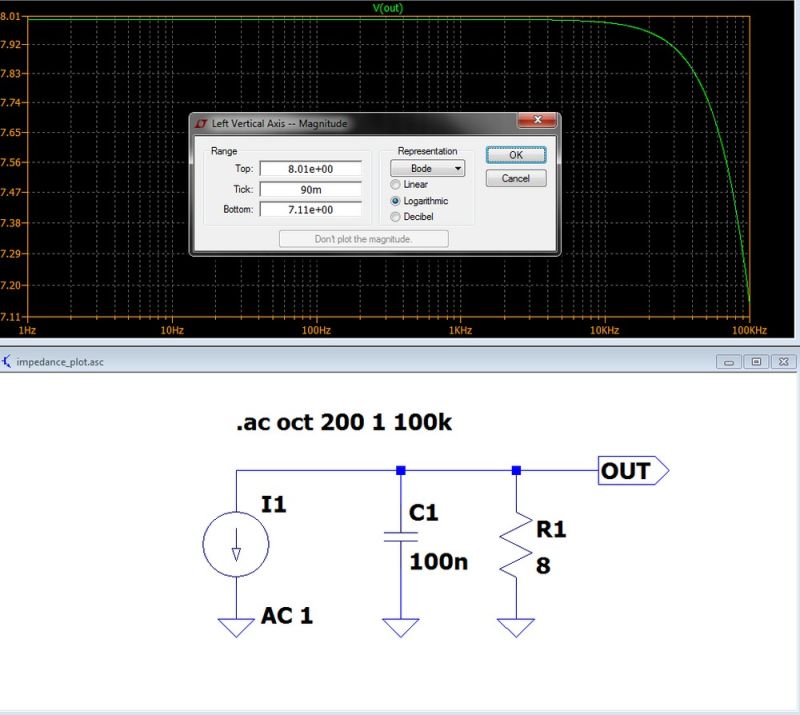Click the LTspice icon on the schematic tab
This screenshot has width=800, height=715.
tap(8, 360)
